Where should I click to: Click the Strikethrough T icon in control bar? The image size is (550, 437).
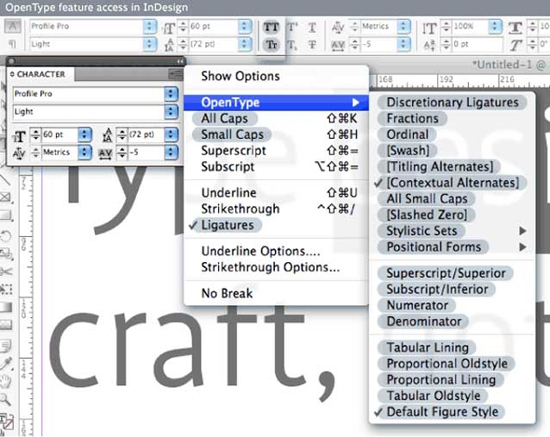click(x=312, y=45)
